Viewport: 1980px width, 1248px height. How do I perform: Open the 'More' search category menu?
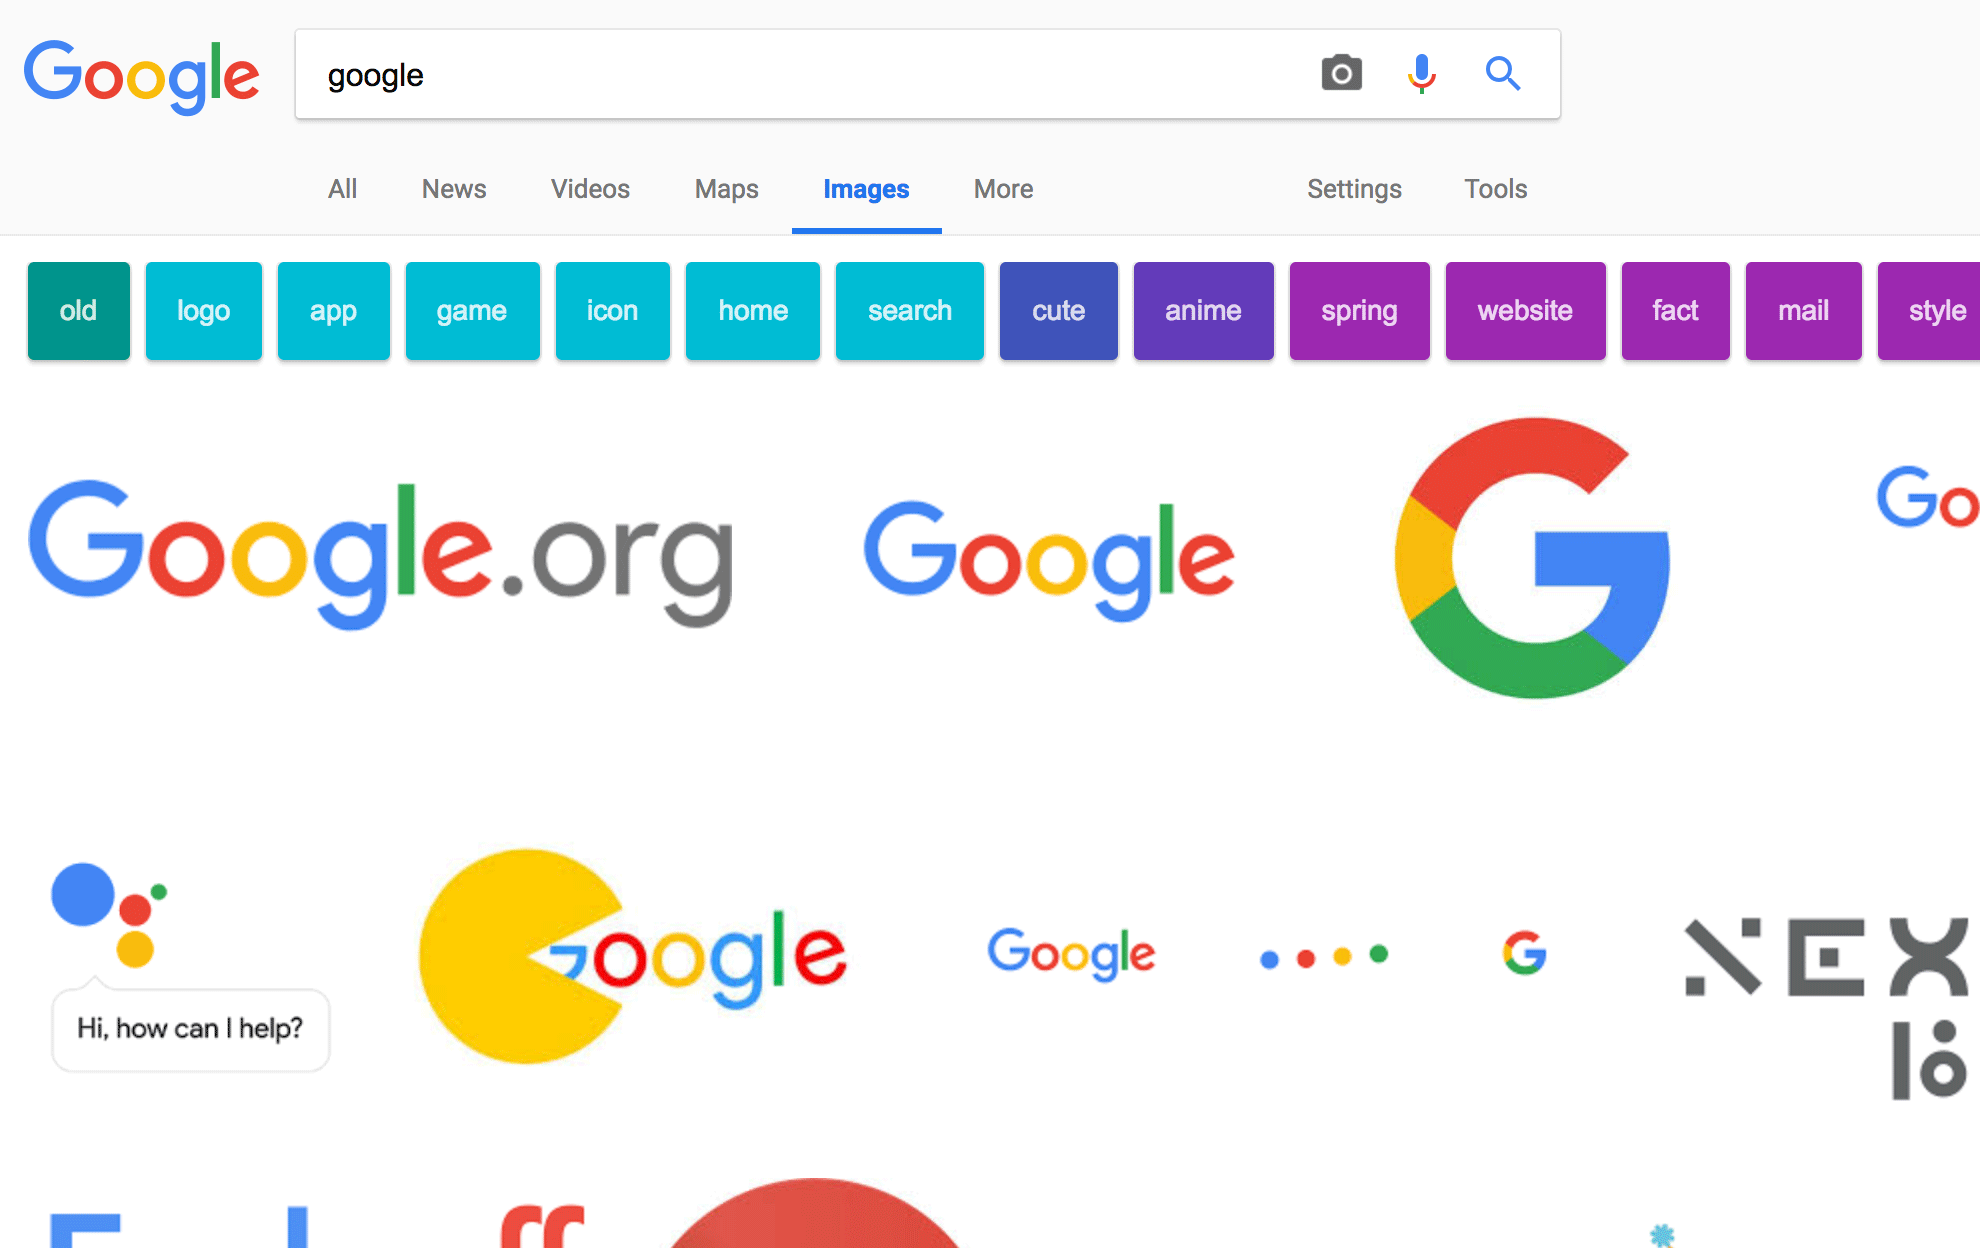point(1001,188)
